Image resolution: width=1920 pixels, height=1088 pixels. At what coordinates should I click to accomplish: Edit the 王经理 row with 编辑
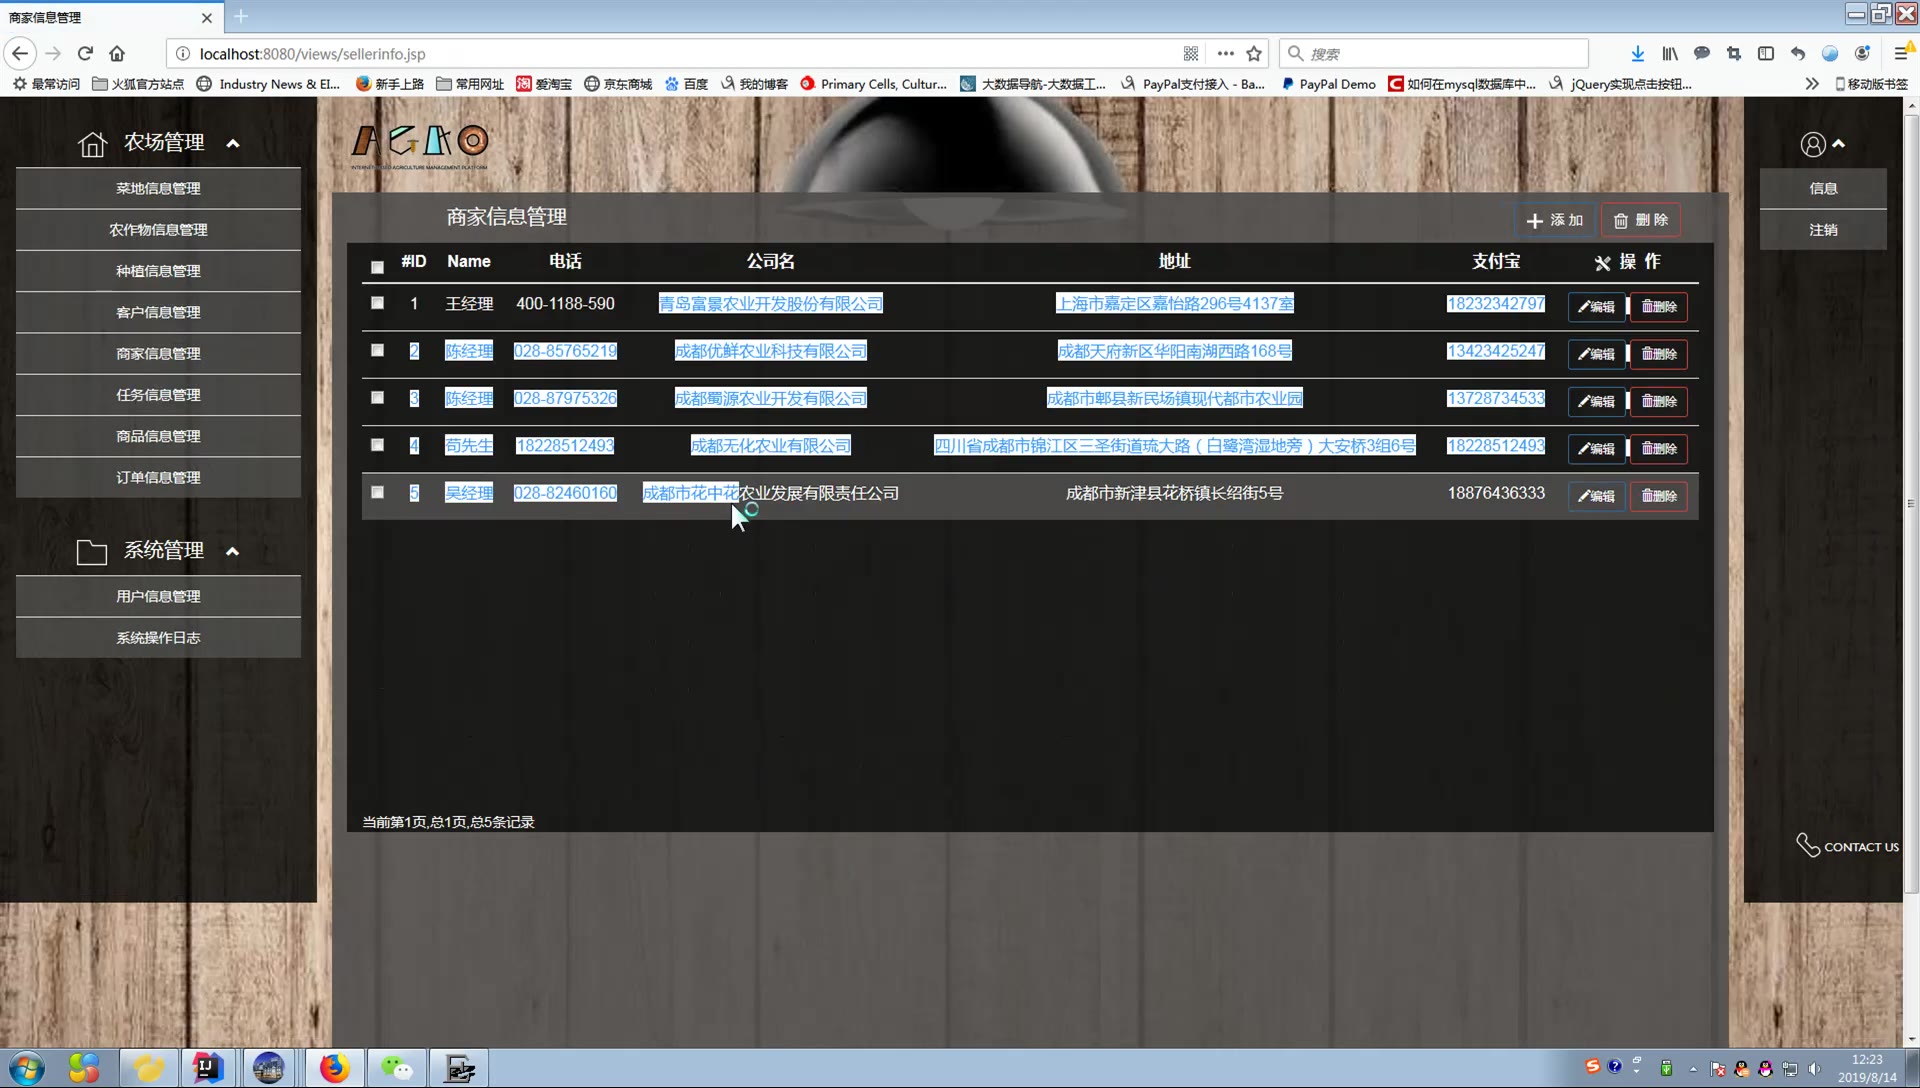click(x=1596, y=307)
